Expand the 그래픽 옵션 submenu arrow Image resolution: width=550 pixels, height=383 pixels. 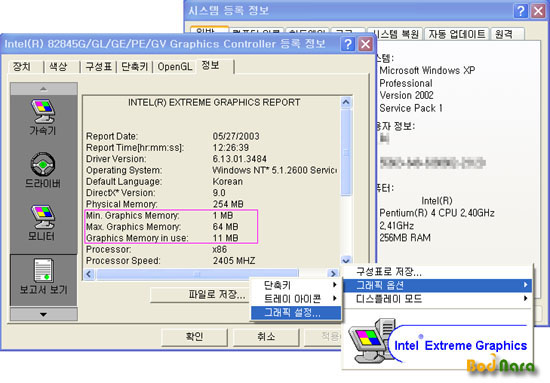[525, 285]
